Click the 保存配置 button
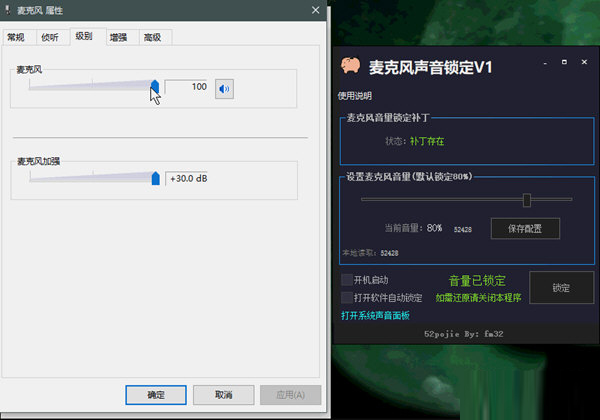This screenshot has width=600, height=420. (525, 228)
